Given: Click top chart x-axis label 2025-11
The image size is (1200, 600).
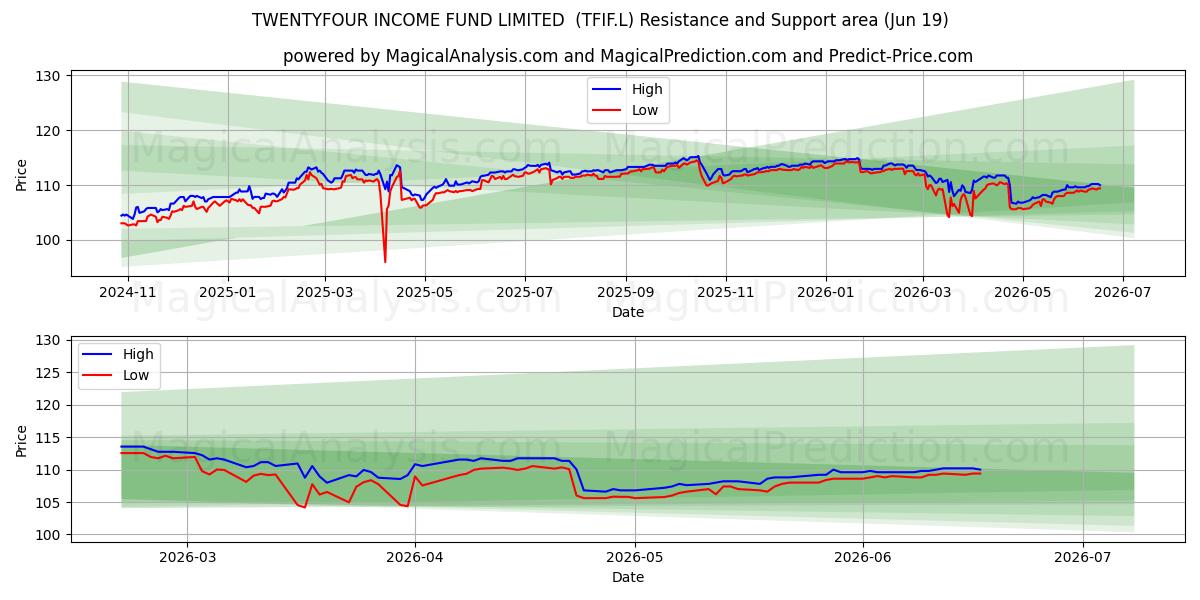Looking at the screenshot, I should pyautogui.click(x=726, y=293).
